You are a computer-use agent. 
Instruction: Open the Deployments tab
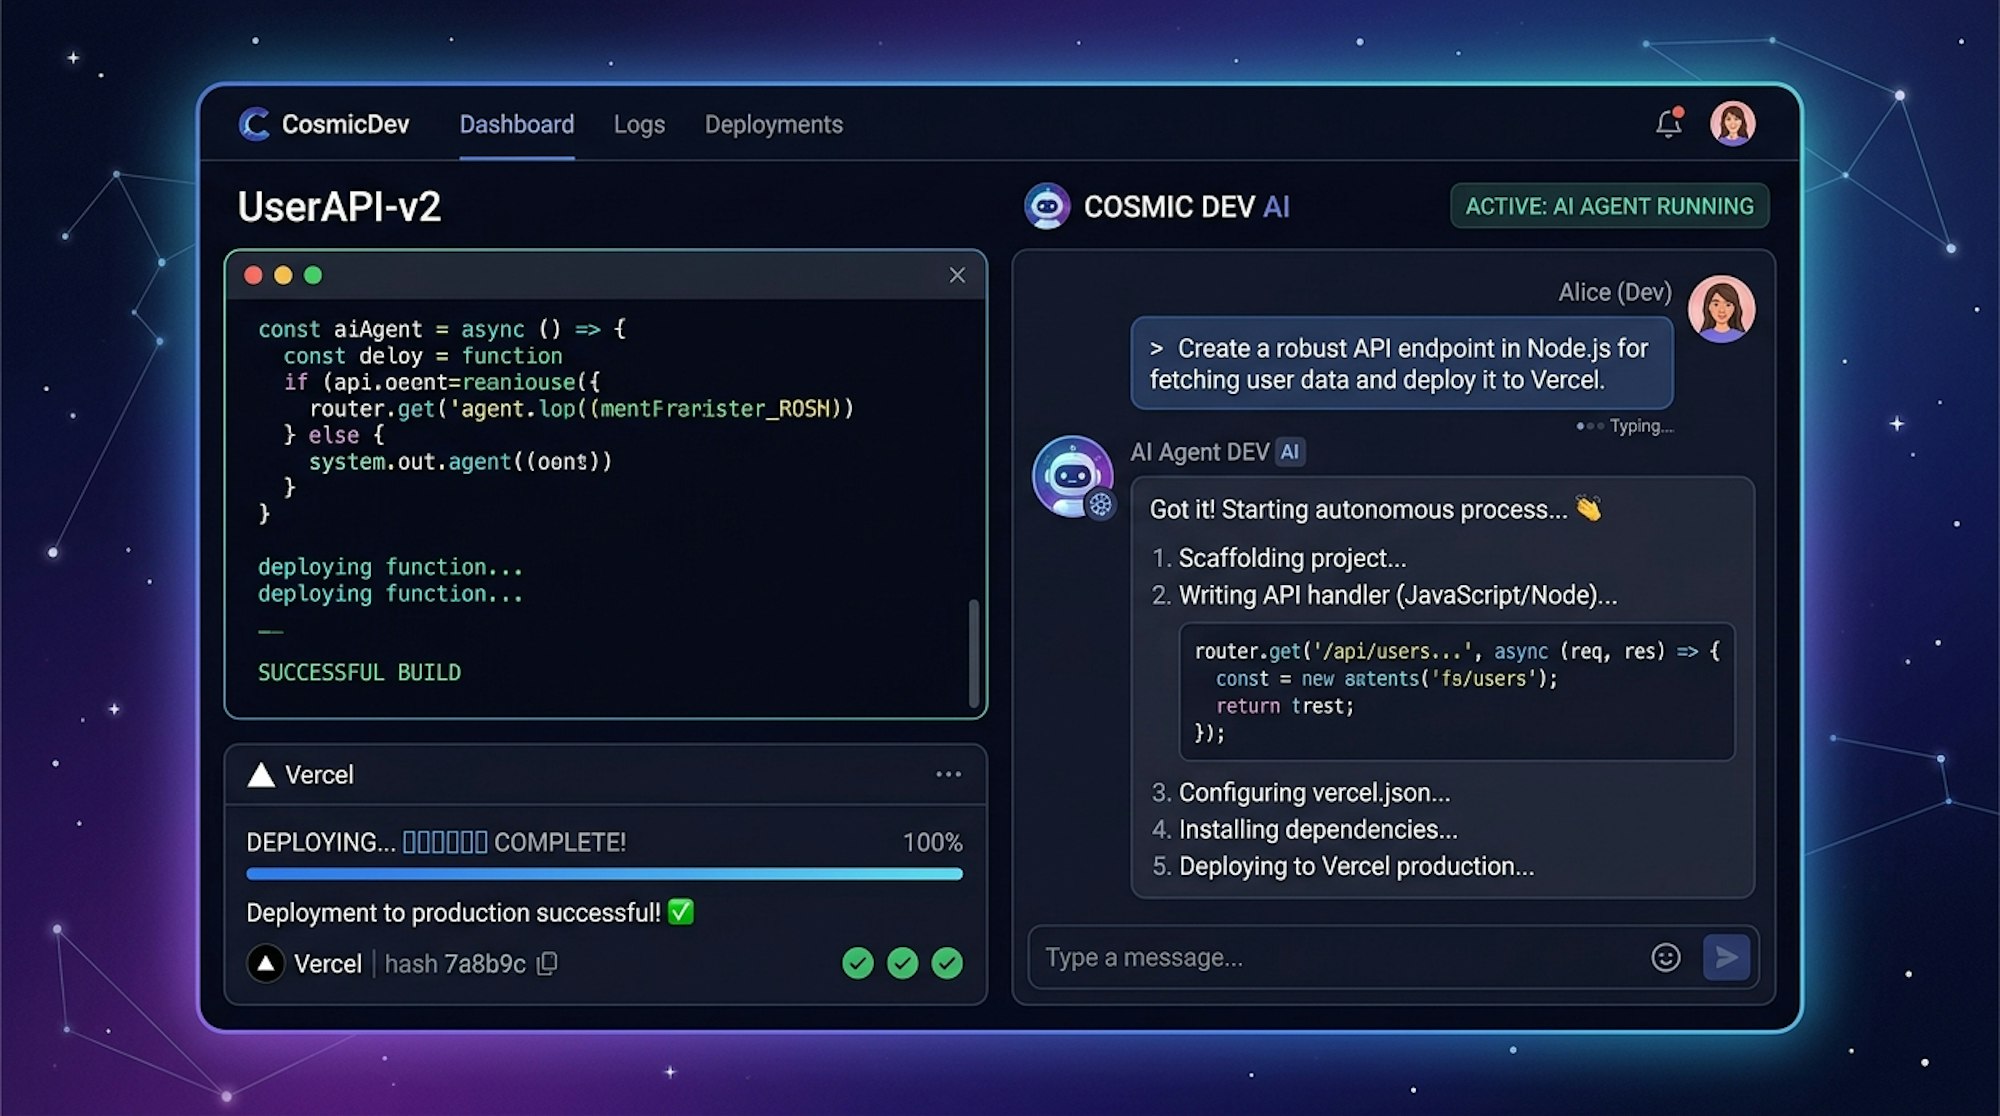coord(774,124)
